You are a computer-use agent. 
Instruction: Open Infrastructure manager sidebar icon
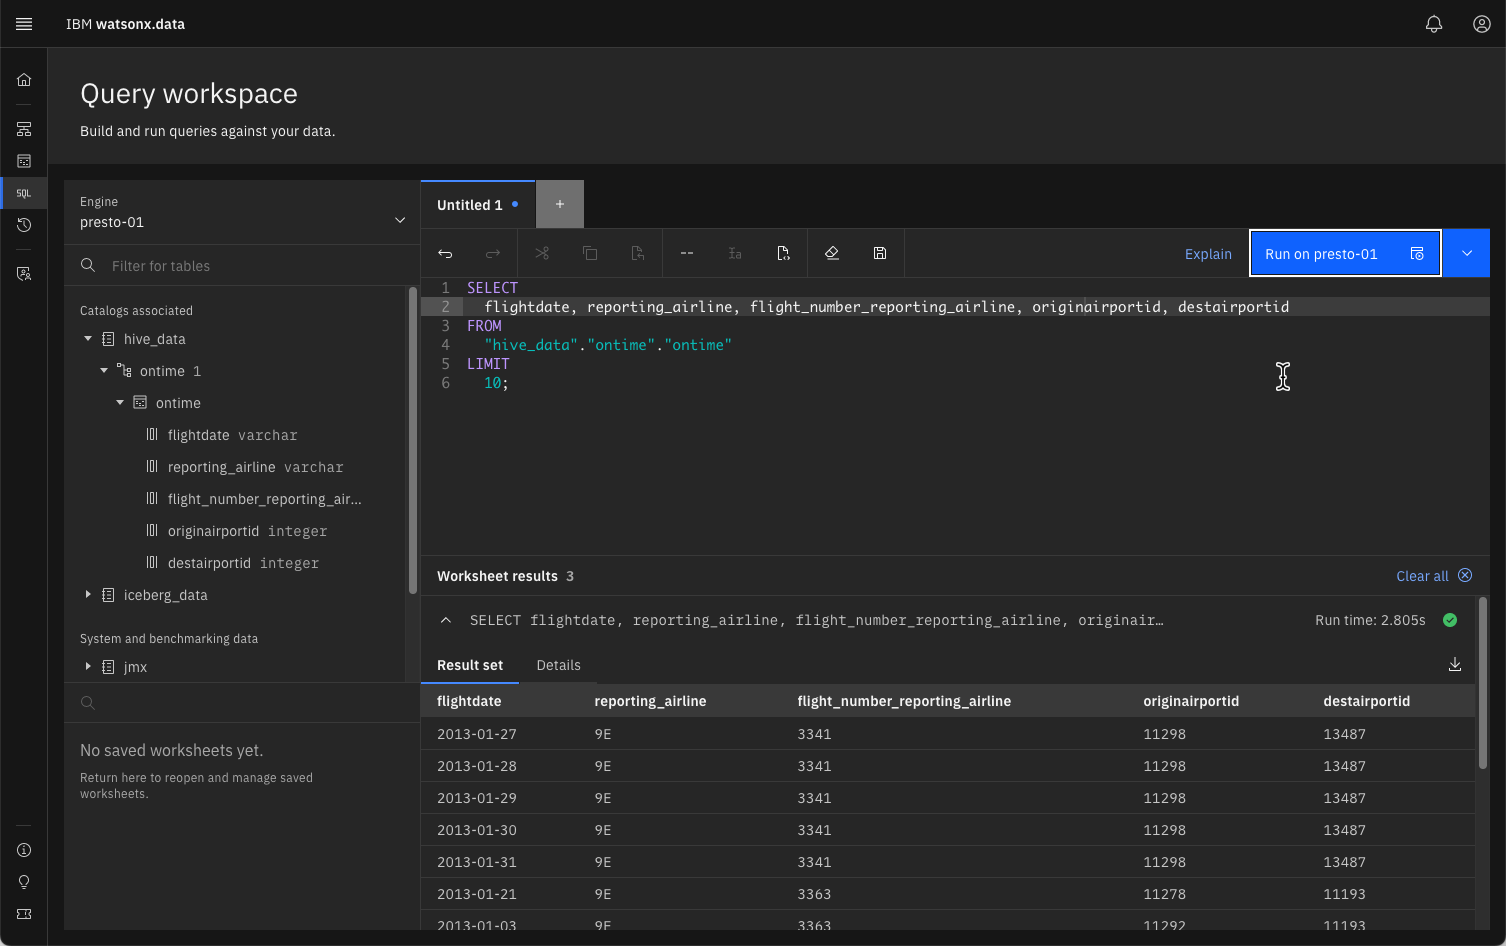point(24,129)
